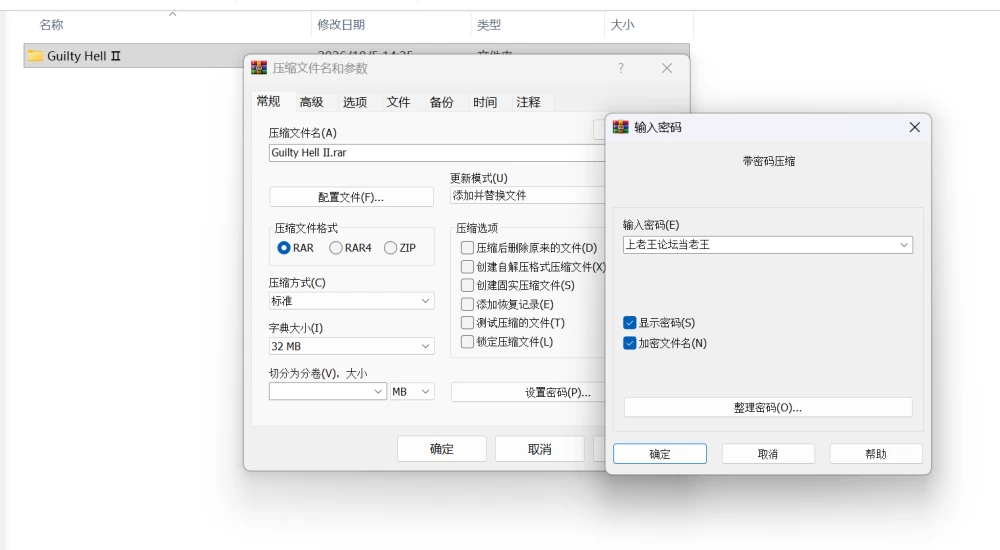Close the 压缩文件名和参数 dialog
Viewport: 1000px width, 550px height.
666,68
